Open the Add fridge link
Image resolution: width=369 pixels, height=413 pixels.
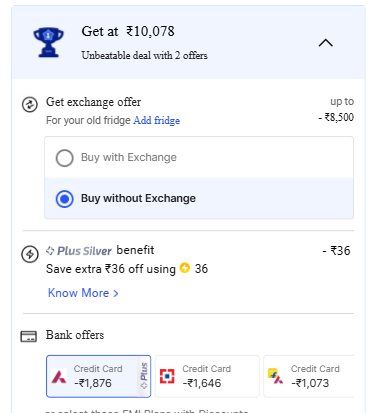pos(156,120)
